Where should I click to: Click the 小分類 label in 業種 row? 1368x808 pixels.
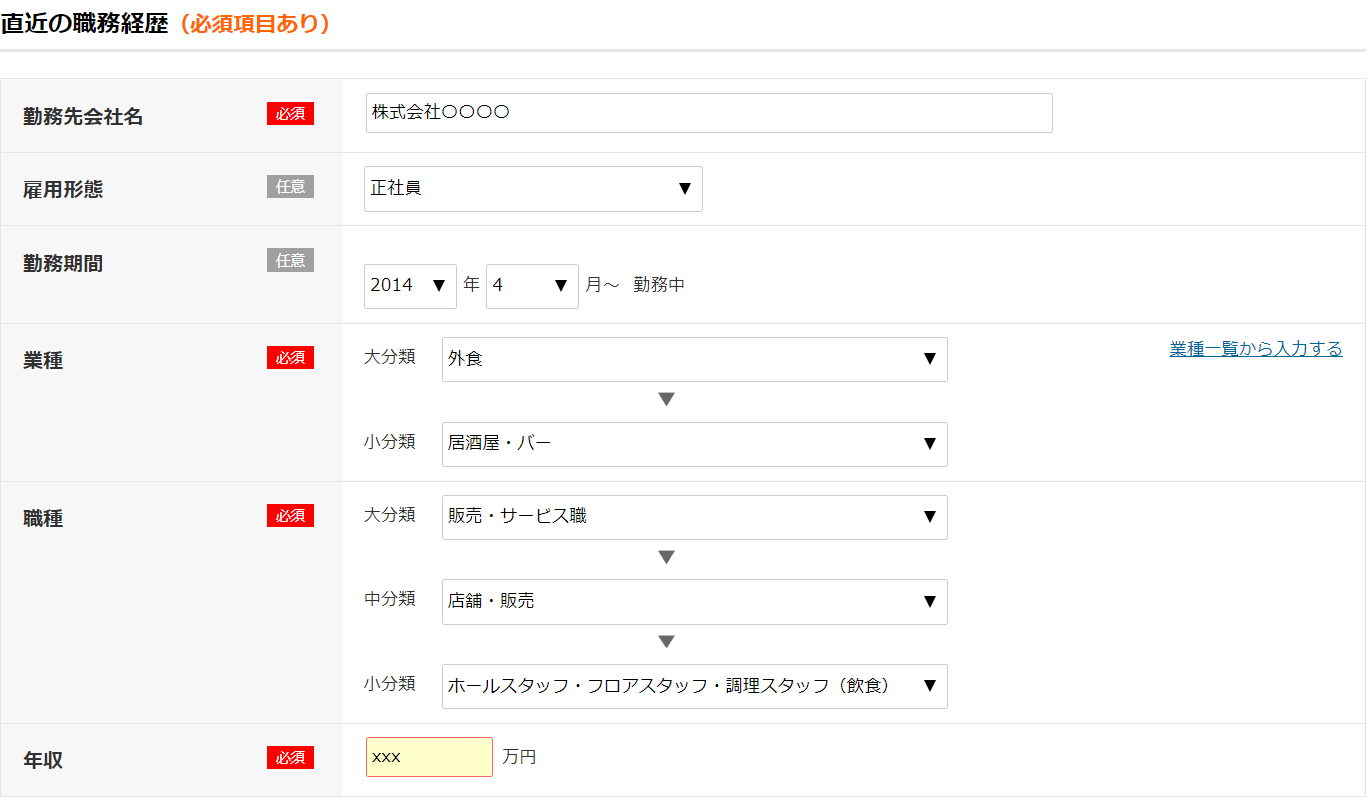[x=390, y=441]
